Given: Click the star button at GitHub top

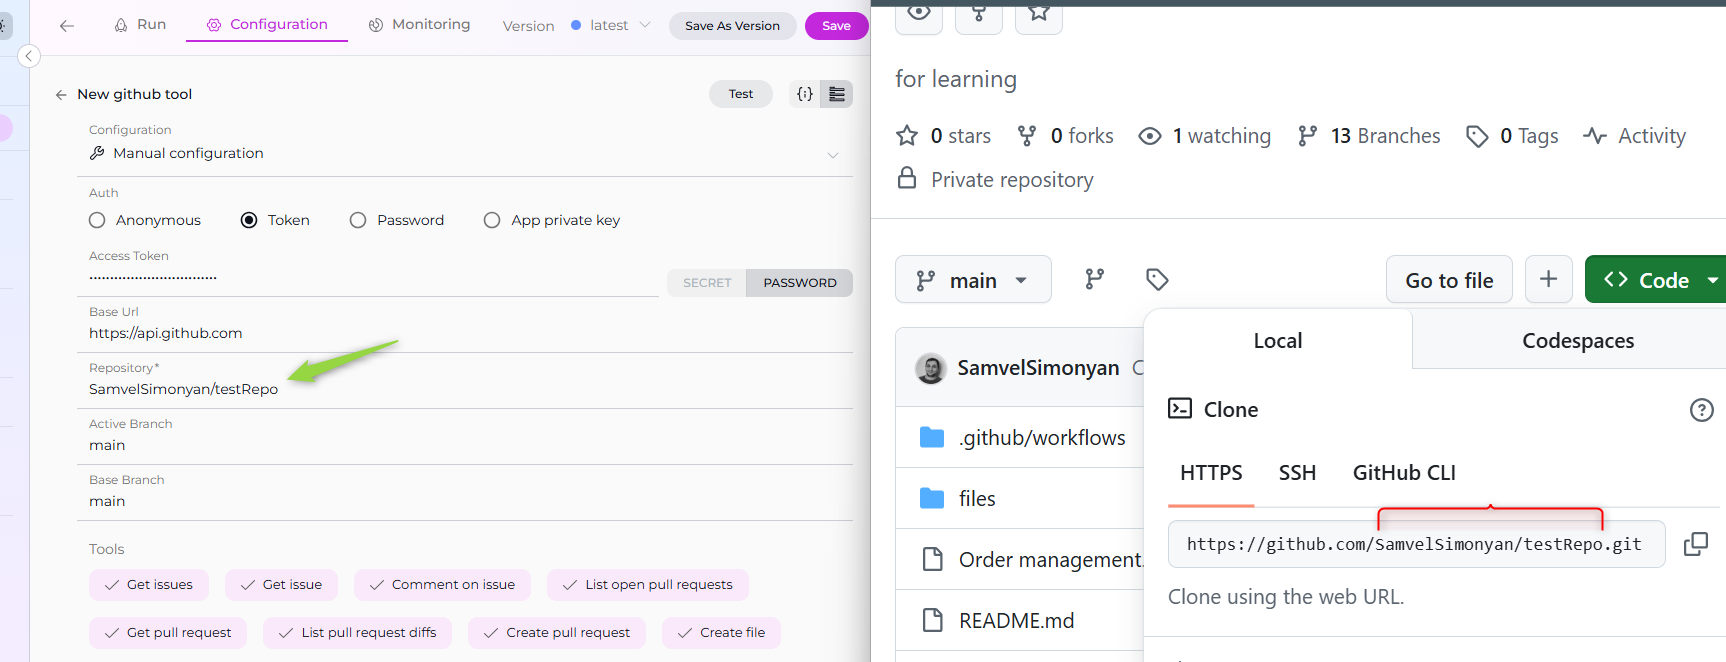Looking at the screenshot, I should pyautogui.click(x=1039, y=16).
